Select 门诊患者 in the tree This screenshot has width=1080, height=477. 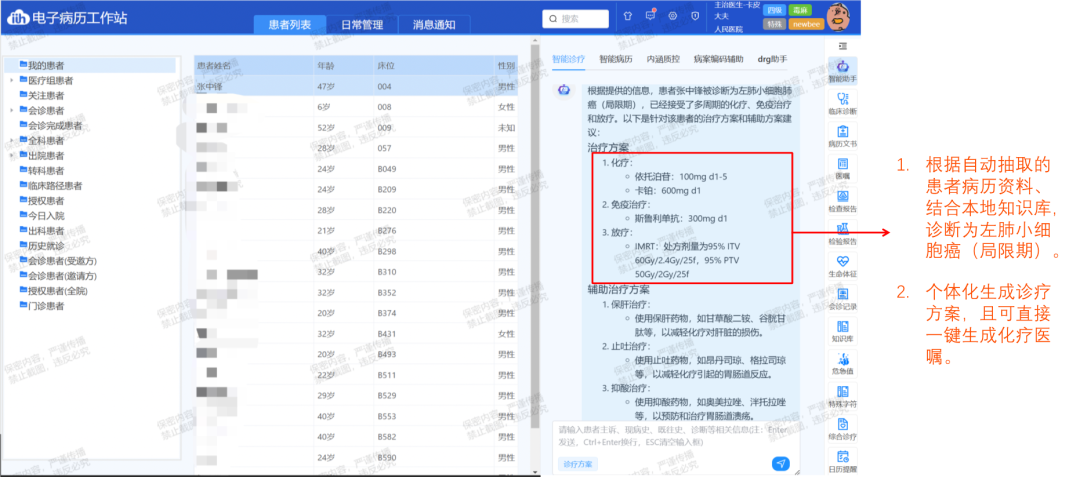coord(46,306)
